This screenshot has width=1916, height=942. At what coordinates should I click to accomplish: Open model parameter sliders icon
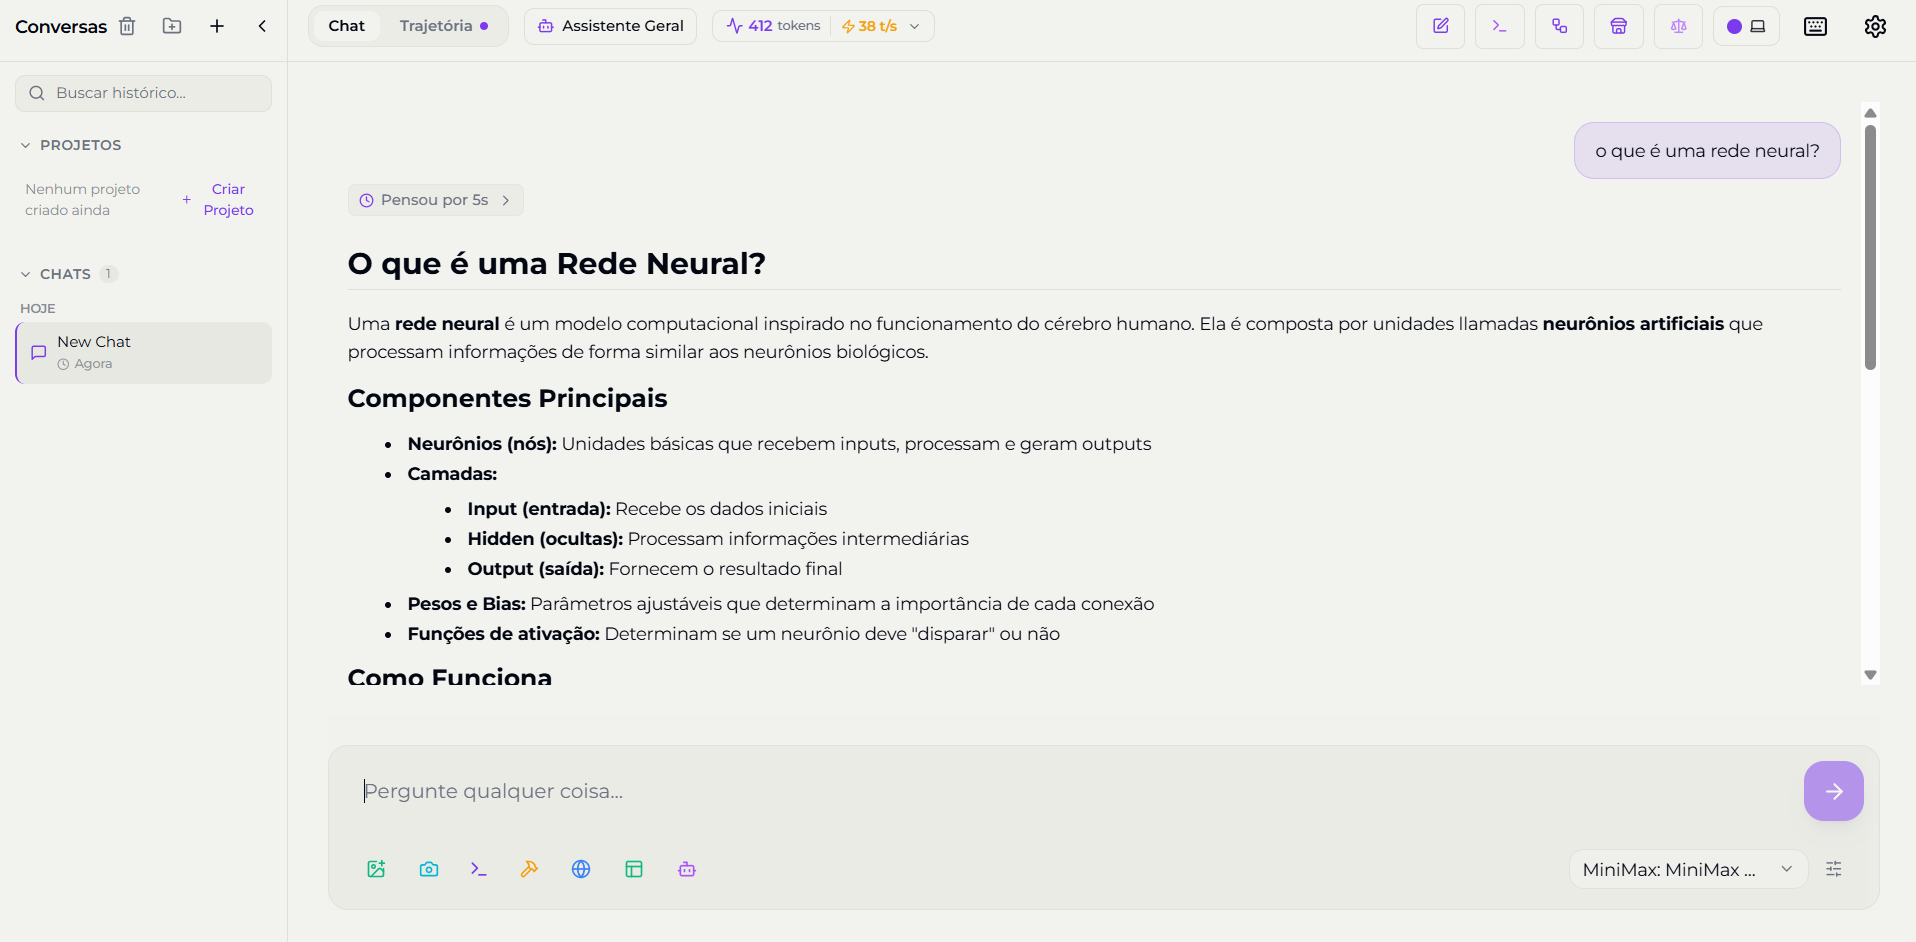[1834, 869]
